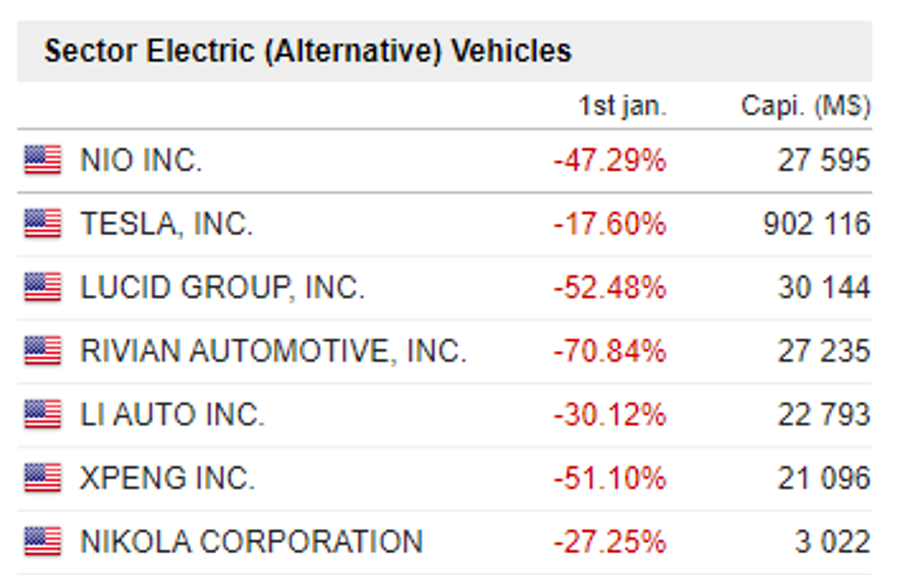Click the flag icon beside NIKOLA CORPORATION

click(43, 542)
